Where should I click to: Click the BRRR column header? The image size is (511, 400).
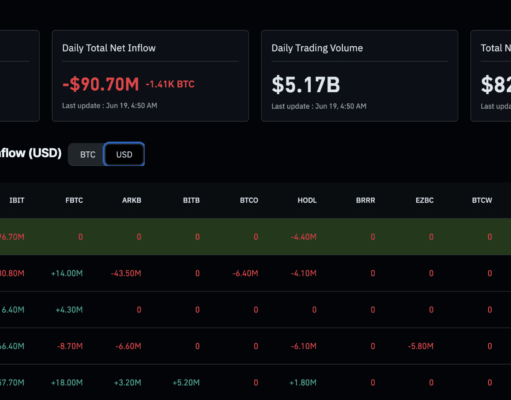click(x=365, y=200)
